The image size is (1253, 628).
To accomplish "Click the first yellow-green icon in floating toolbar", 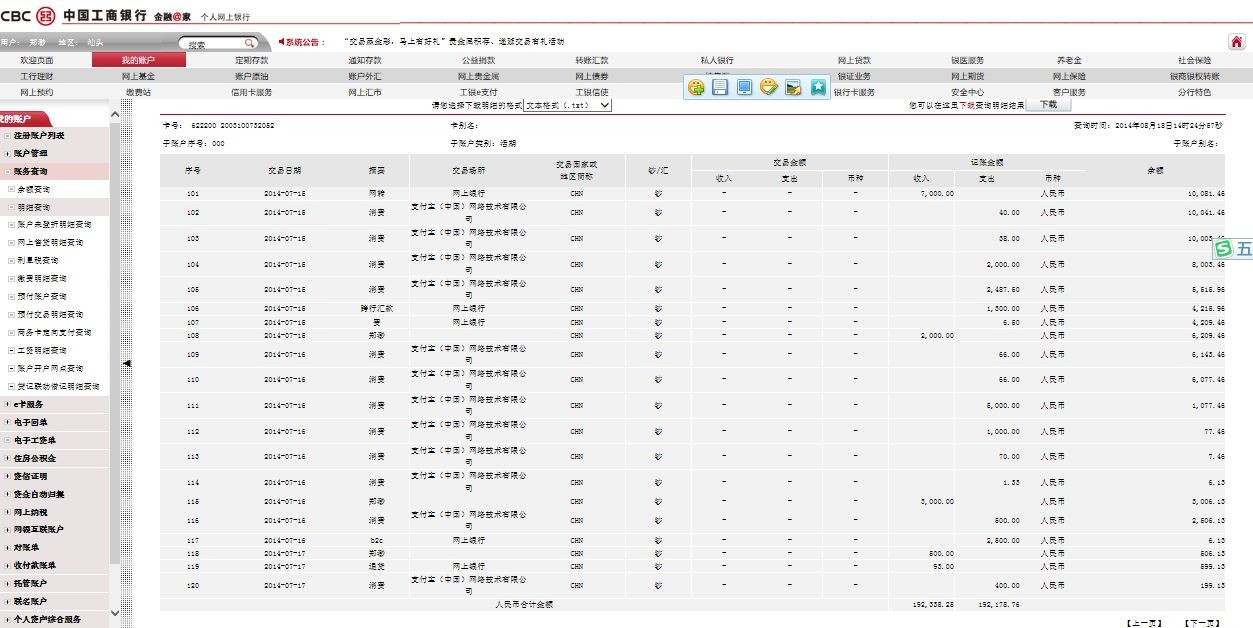I will tap(696, 87).
